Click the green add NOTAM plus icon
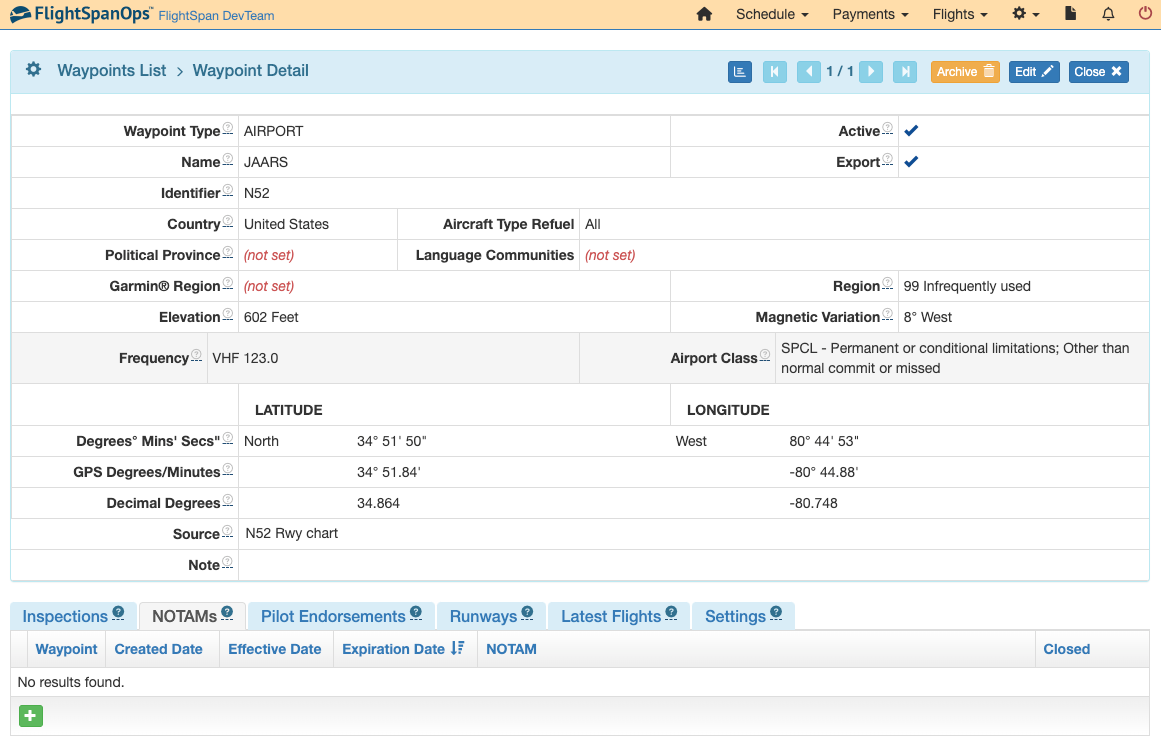The image size is (1161, 749). 30,716
